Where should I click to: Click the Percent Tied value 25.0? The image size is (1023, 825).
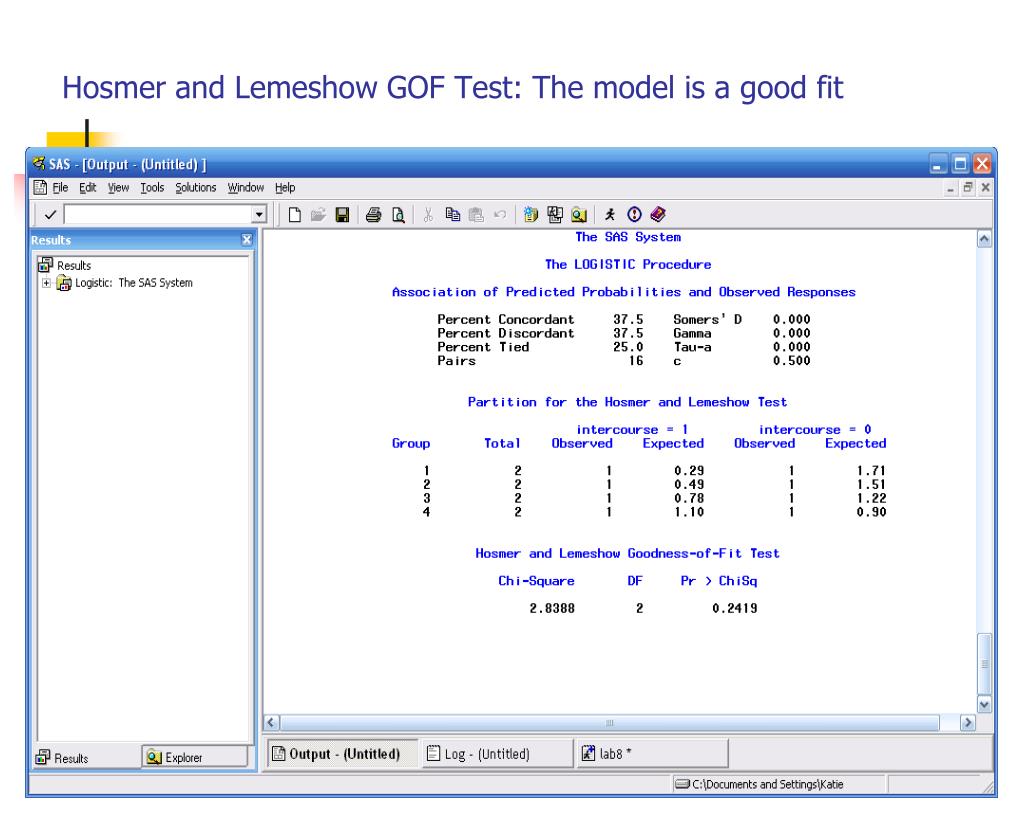[628, 347]
